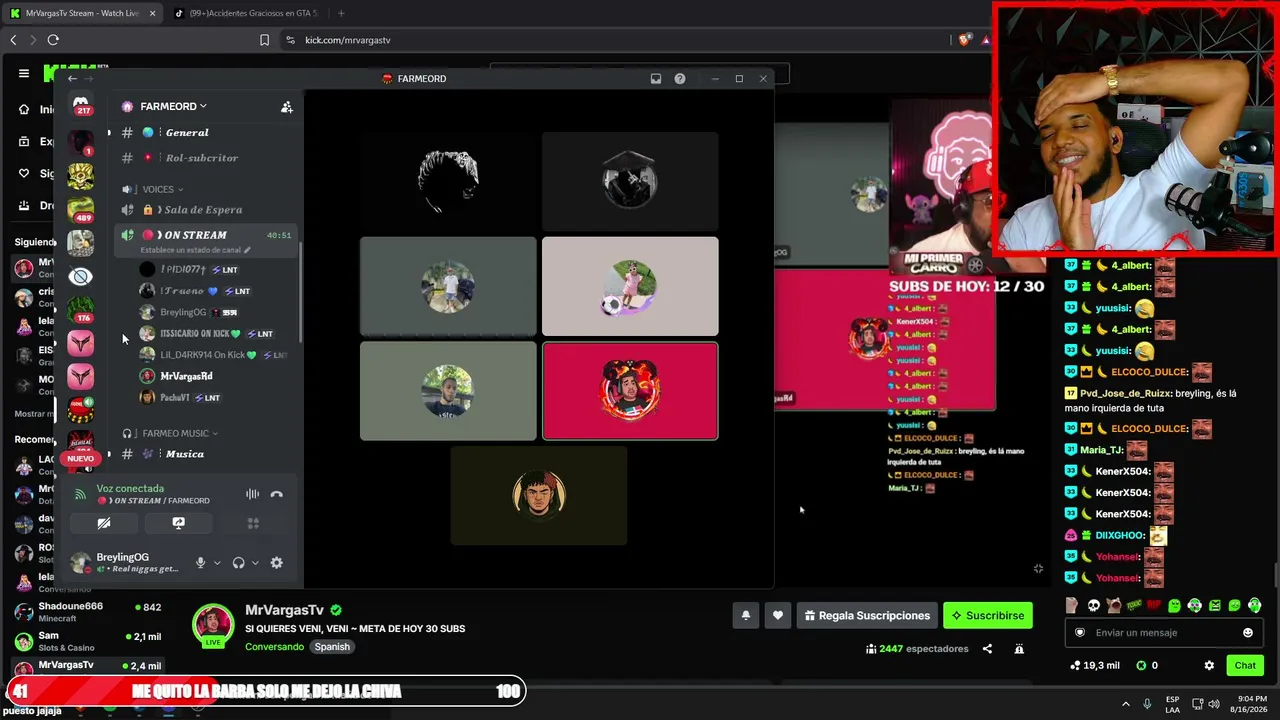The width and height of the screenshot is (1280, 720).
Task: Select the server with 489 badge
Action: point(81,210)
